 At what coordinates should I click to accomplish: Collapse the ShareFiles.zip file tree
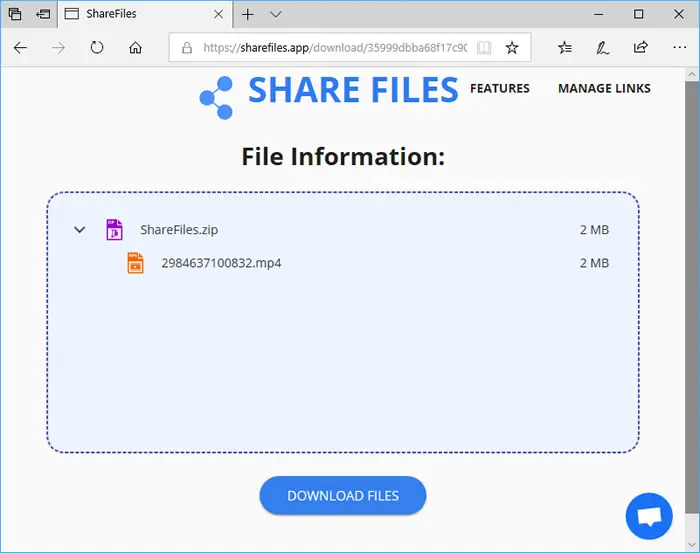tap(79, 229)
